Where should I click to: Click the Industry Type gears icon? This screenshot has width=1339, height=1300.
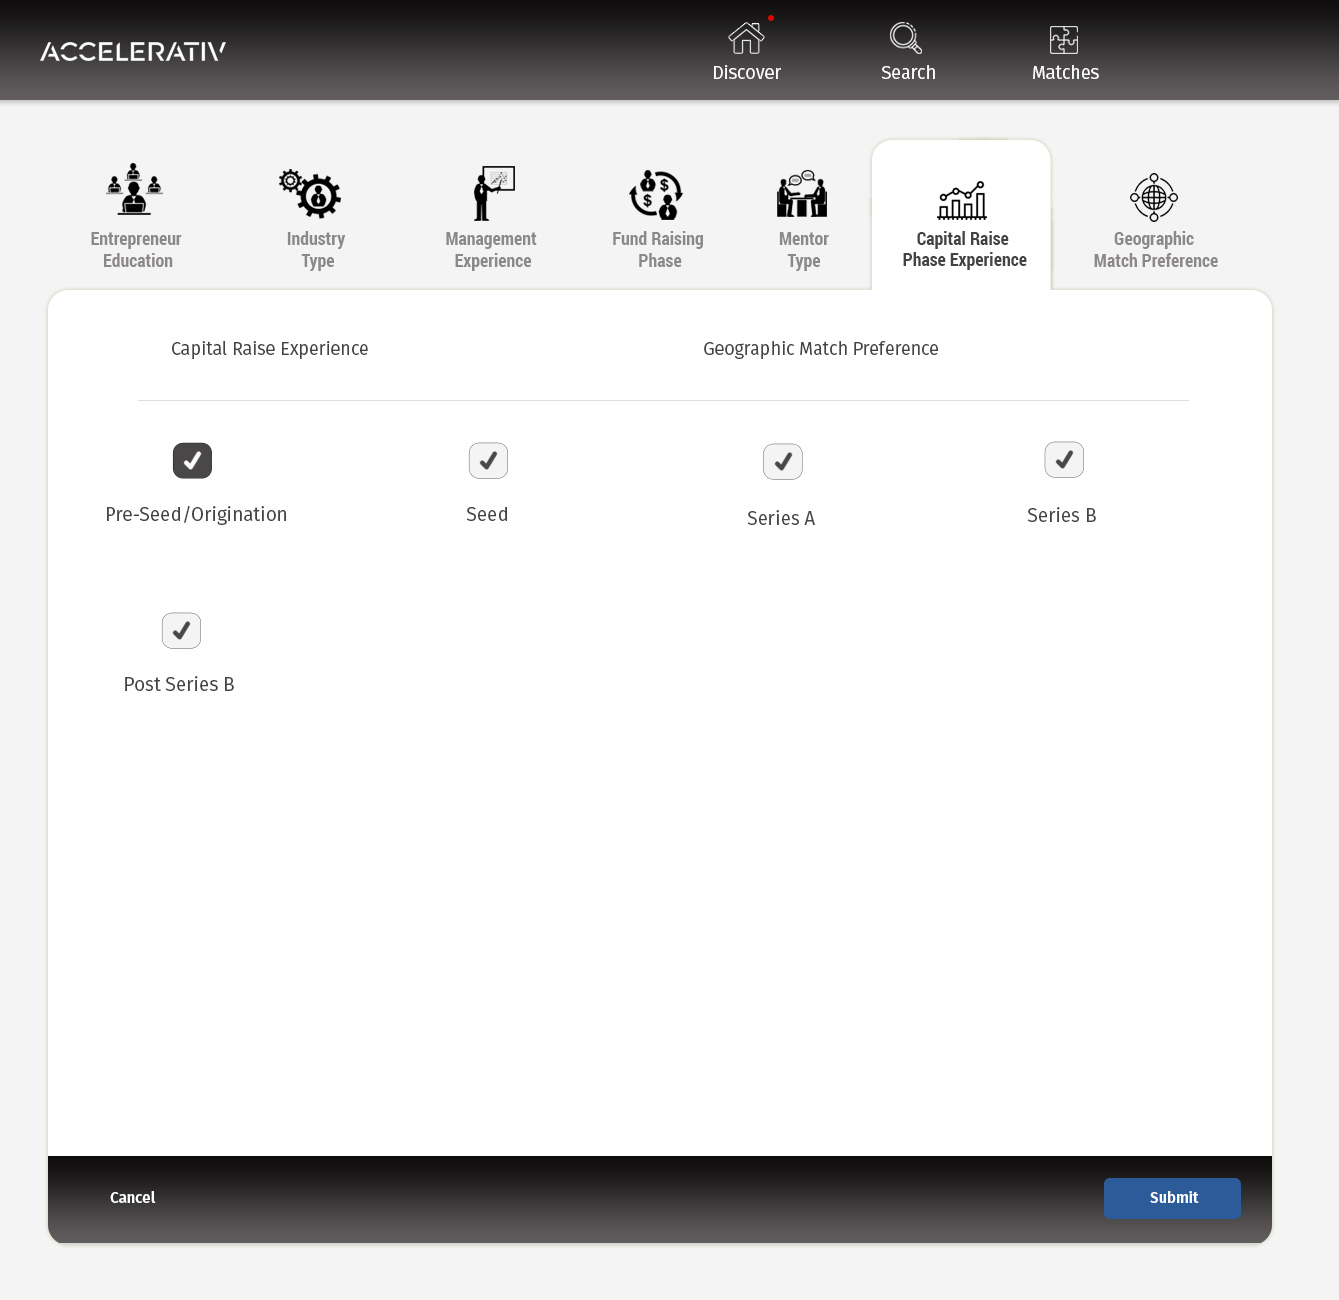point(311,193)
